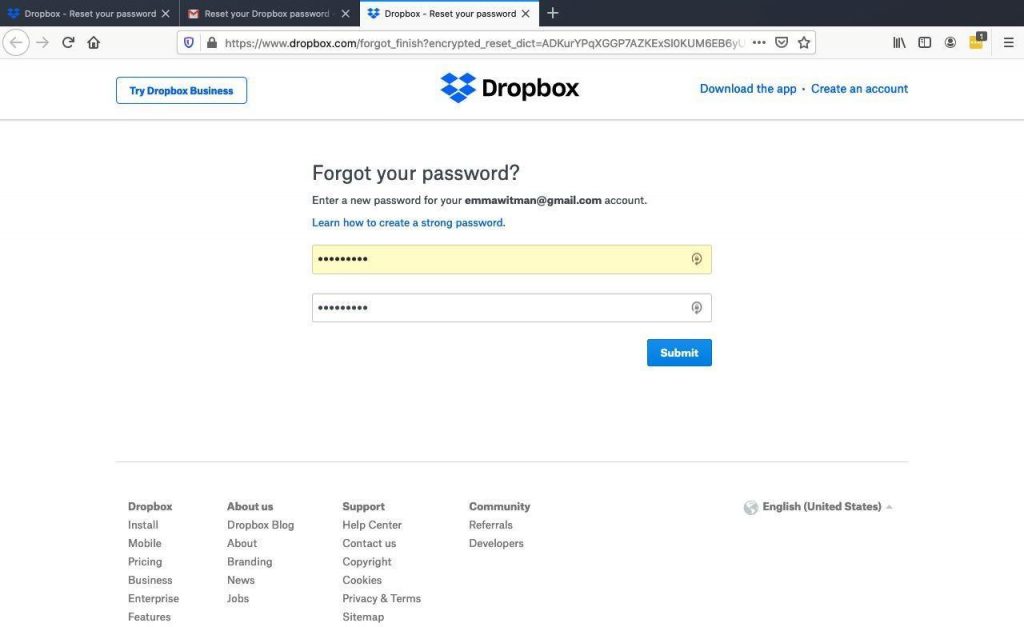Screen dimensions: 1024x627
Task: Open the Copyright footer link
Action: (x=366, y=561)
